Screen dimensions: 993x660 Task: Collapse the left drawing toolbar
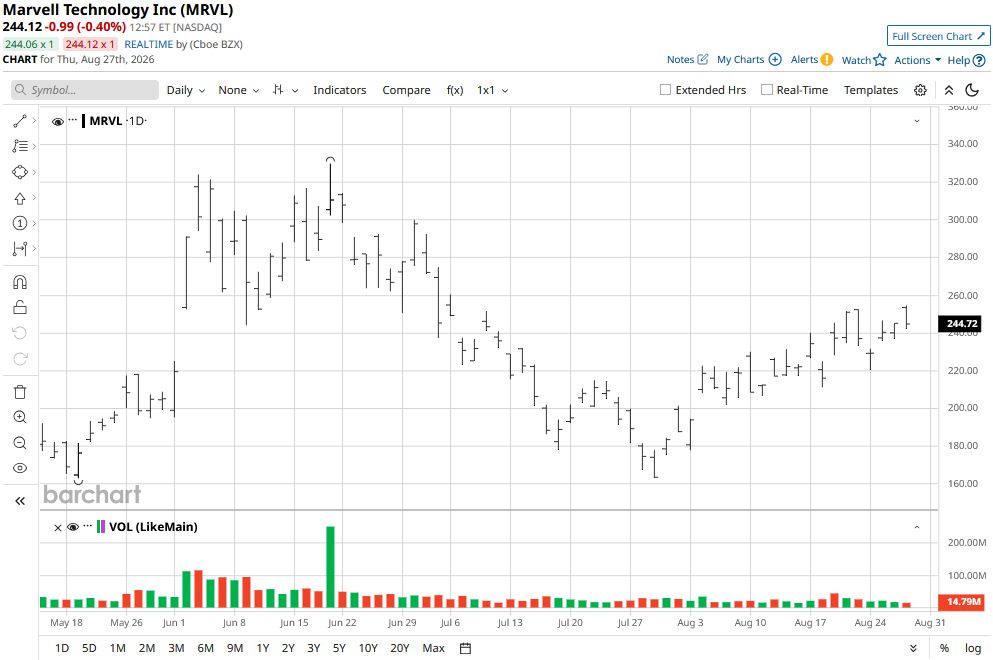pos(20,501)
